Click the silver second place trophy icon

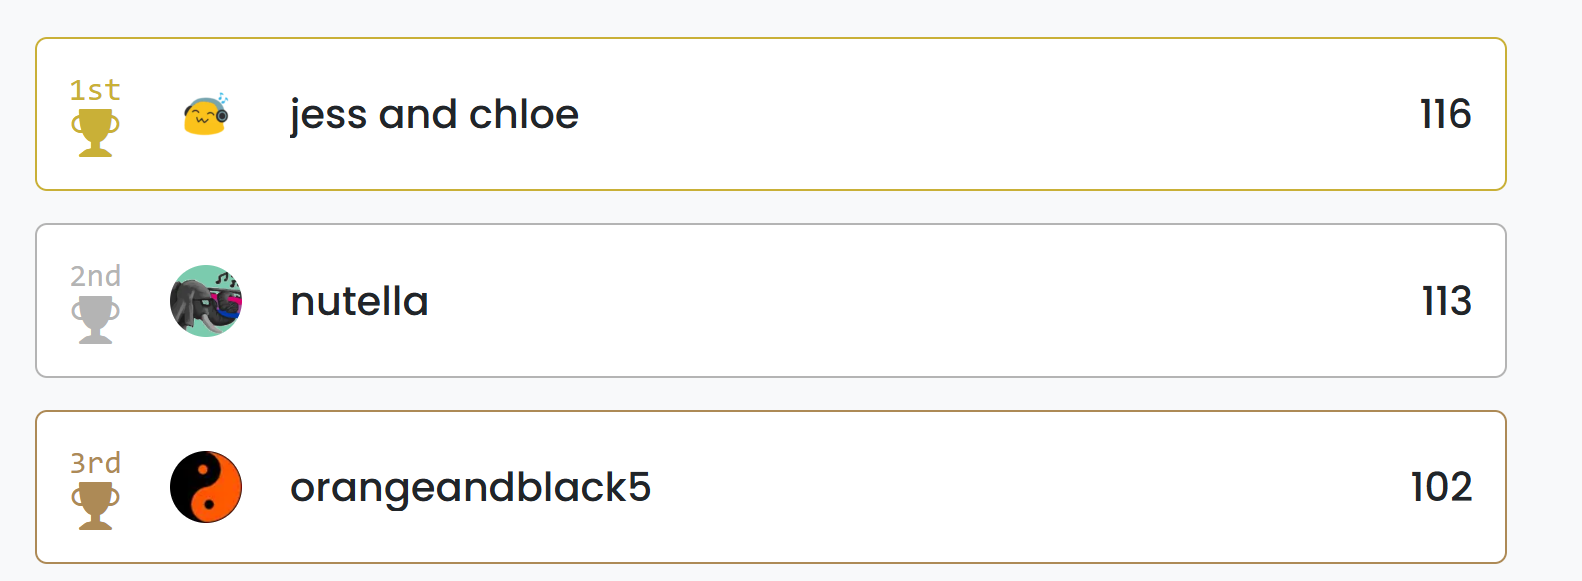click(95, 320)
